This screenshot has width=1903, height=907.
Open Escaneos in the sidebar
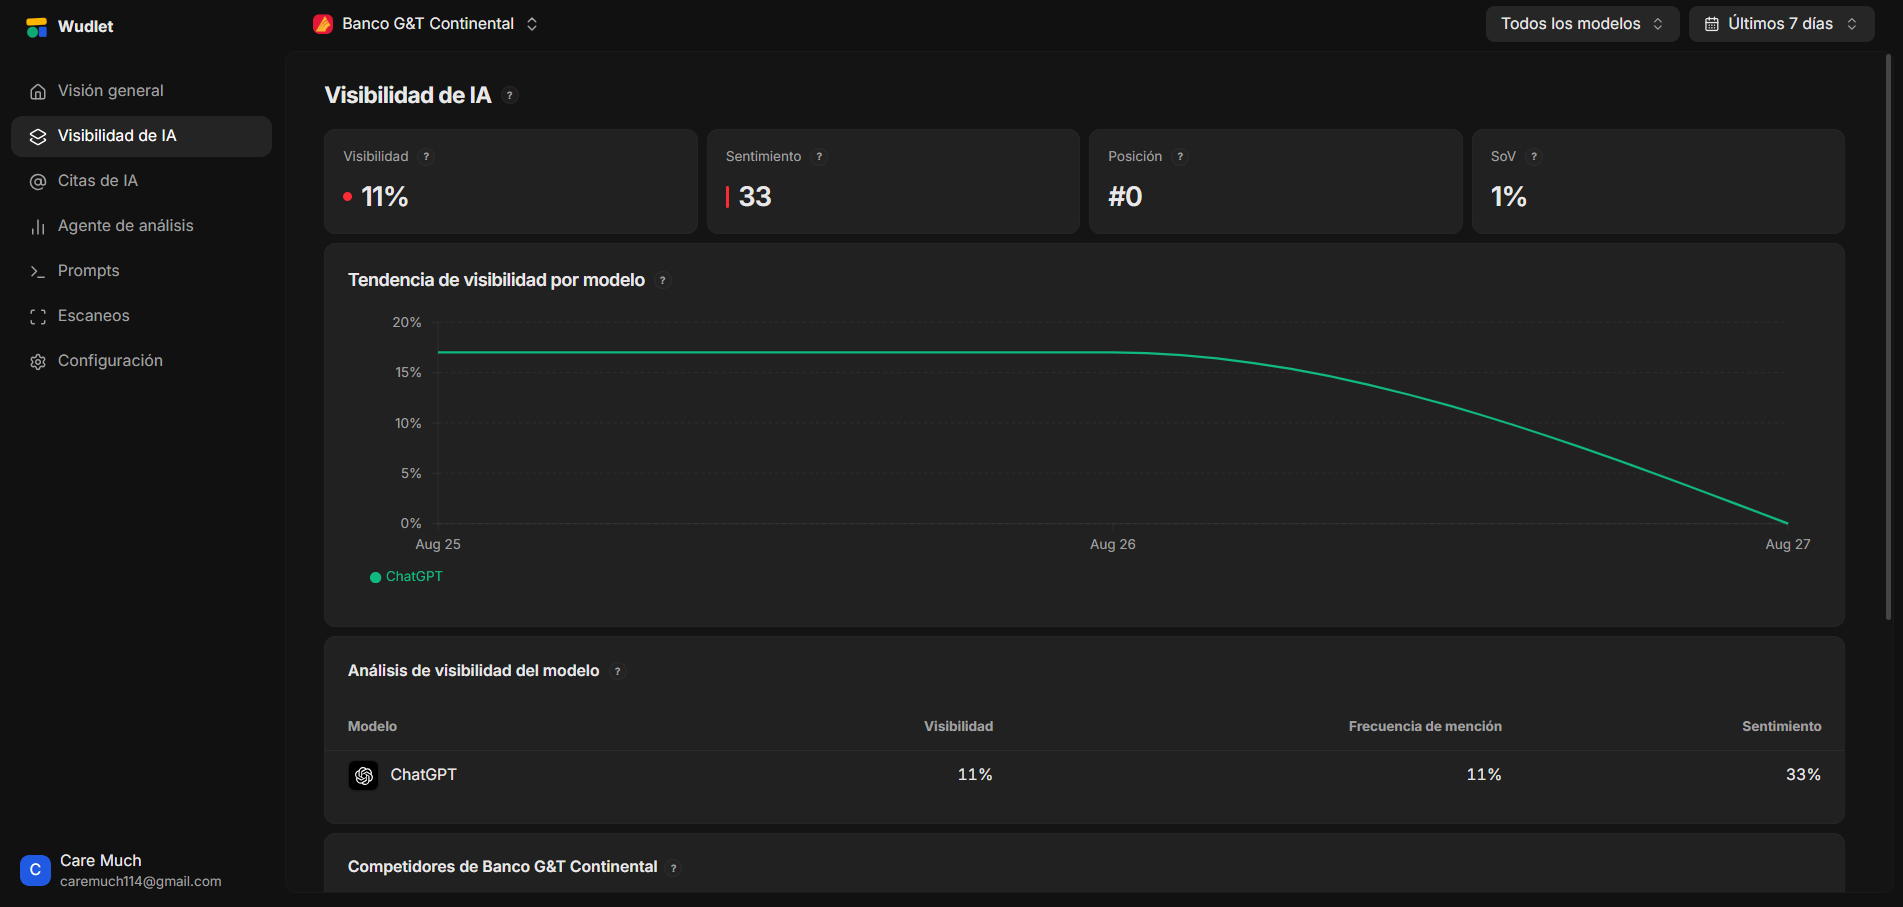[x=141, y=316]
